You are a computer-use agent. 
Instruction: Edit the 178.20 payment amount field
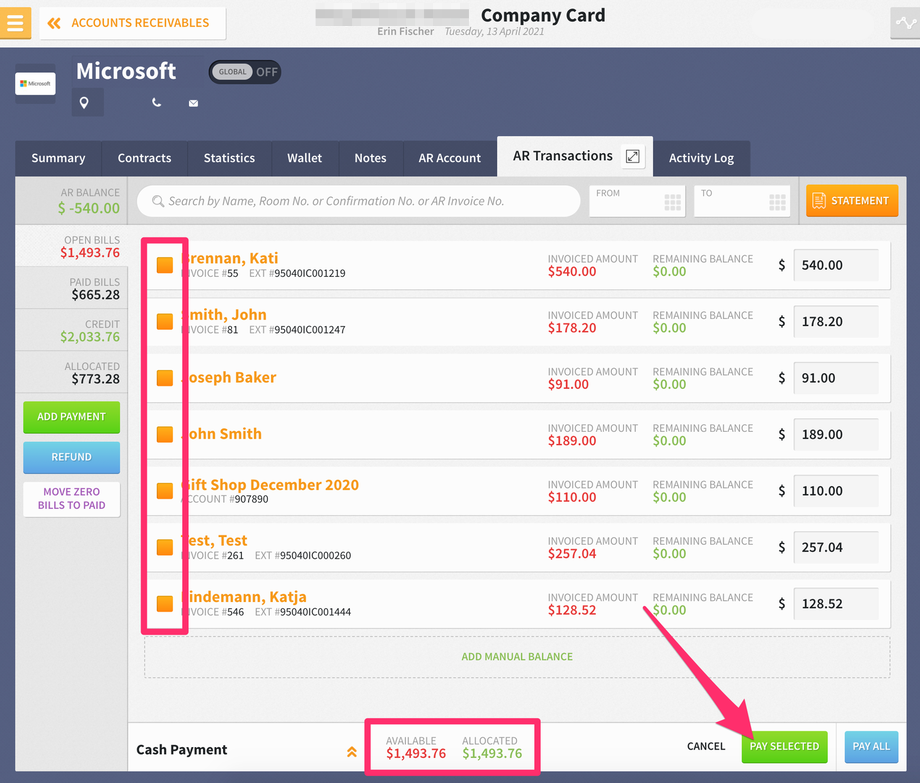click(x=836, y=321)
